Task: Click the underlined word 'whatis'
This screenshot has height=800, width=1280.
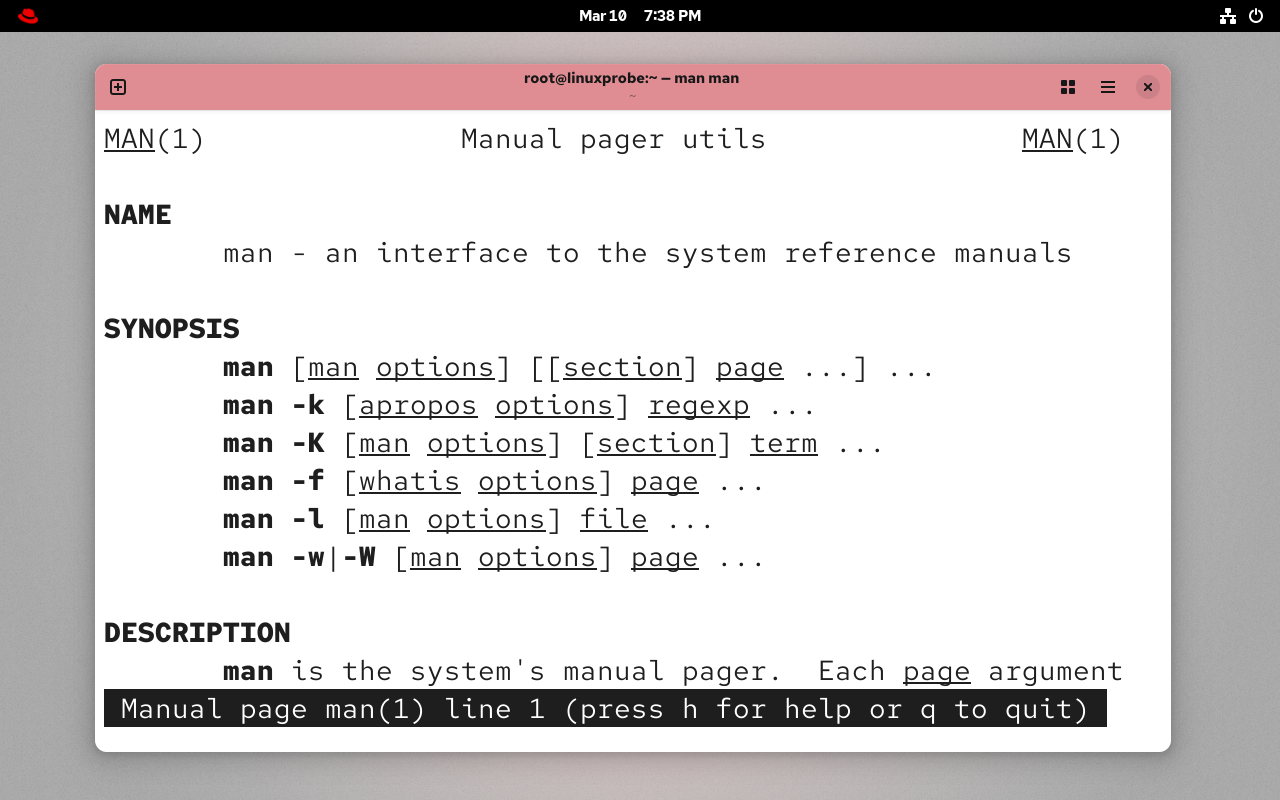Action: pyautogui.click(x=409, y=481)
